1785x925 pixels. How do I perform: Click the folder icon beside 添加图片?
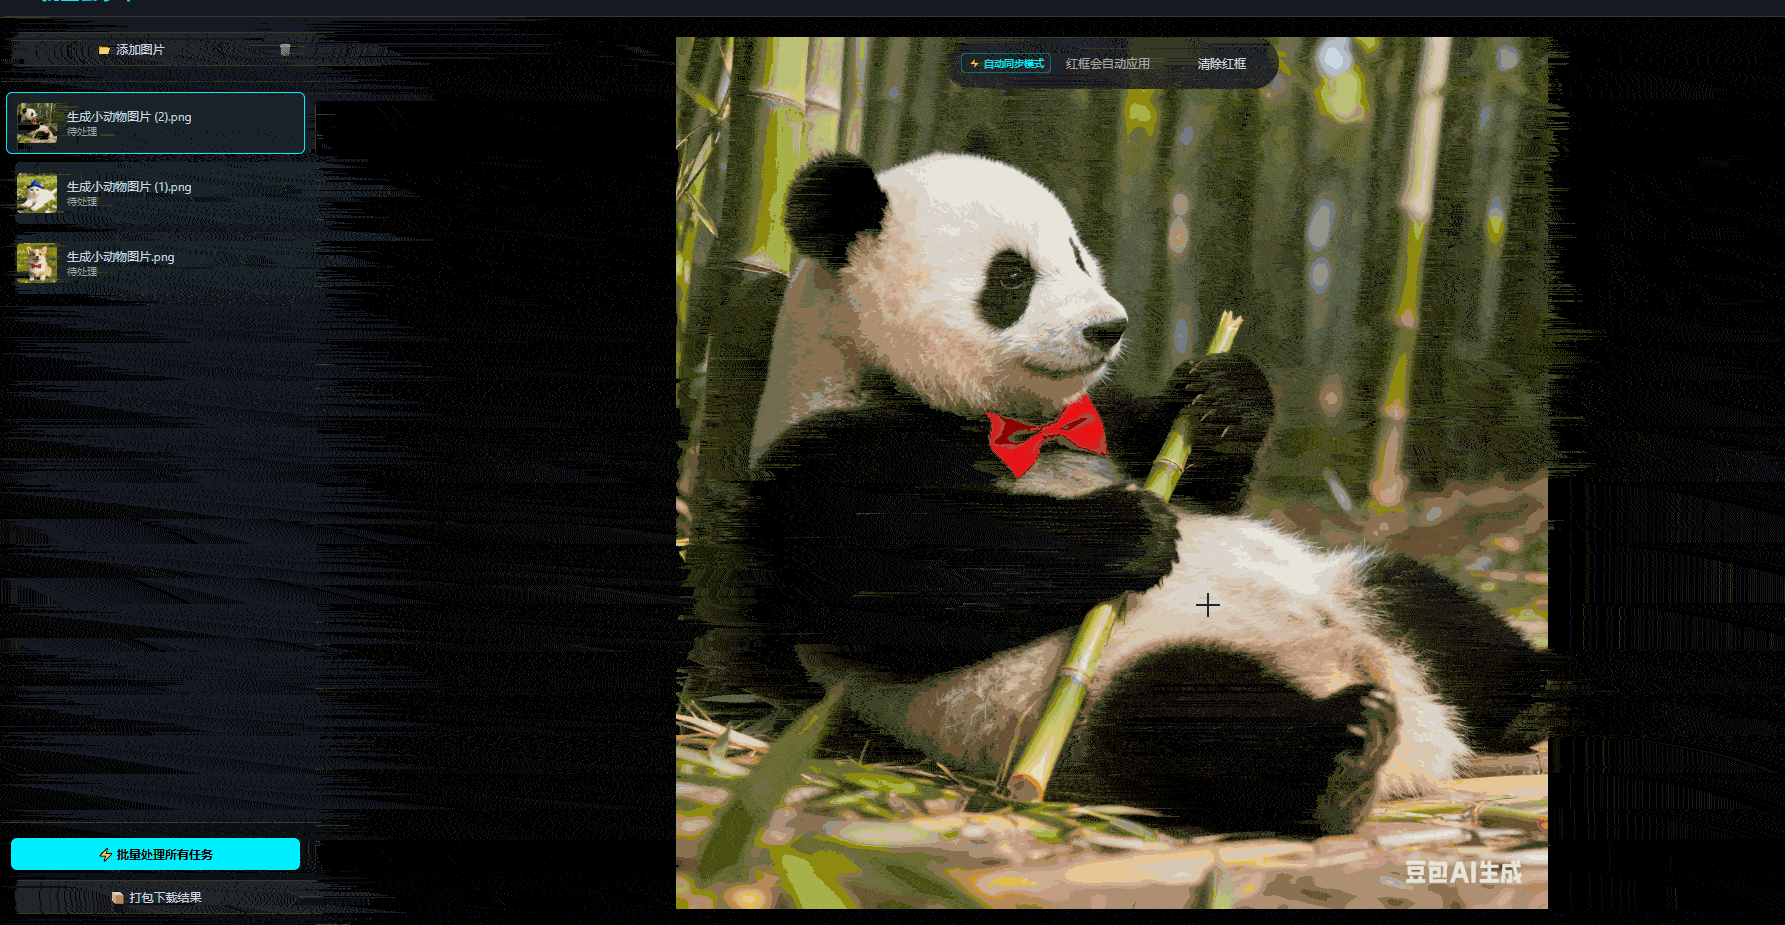coord(104,50)
